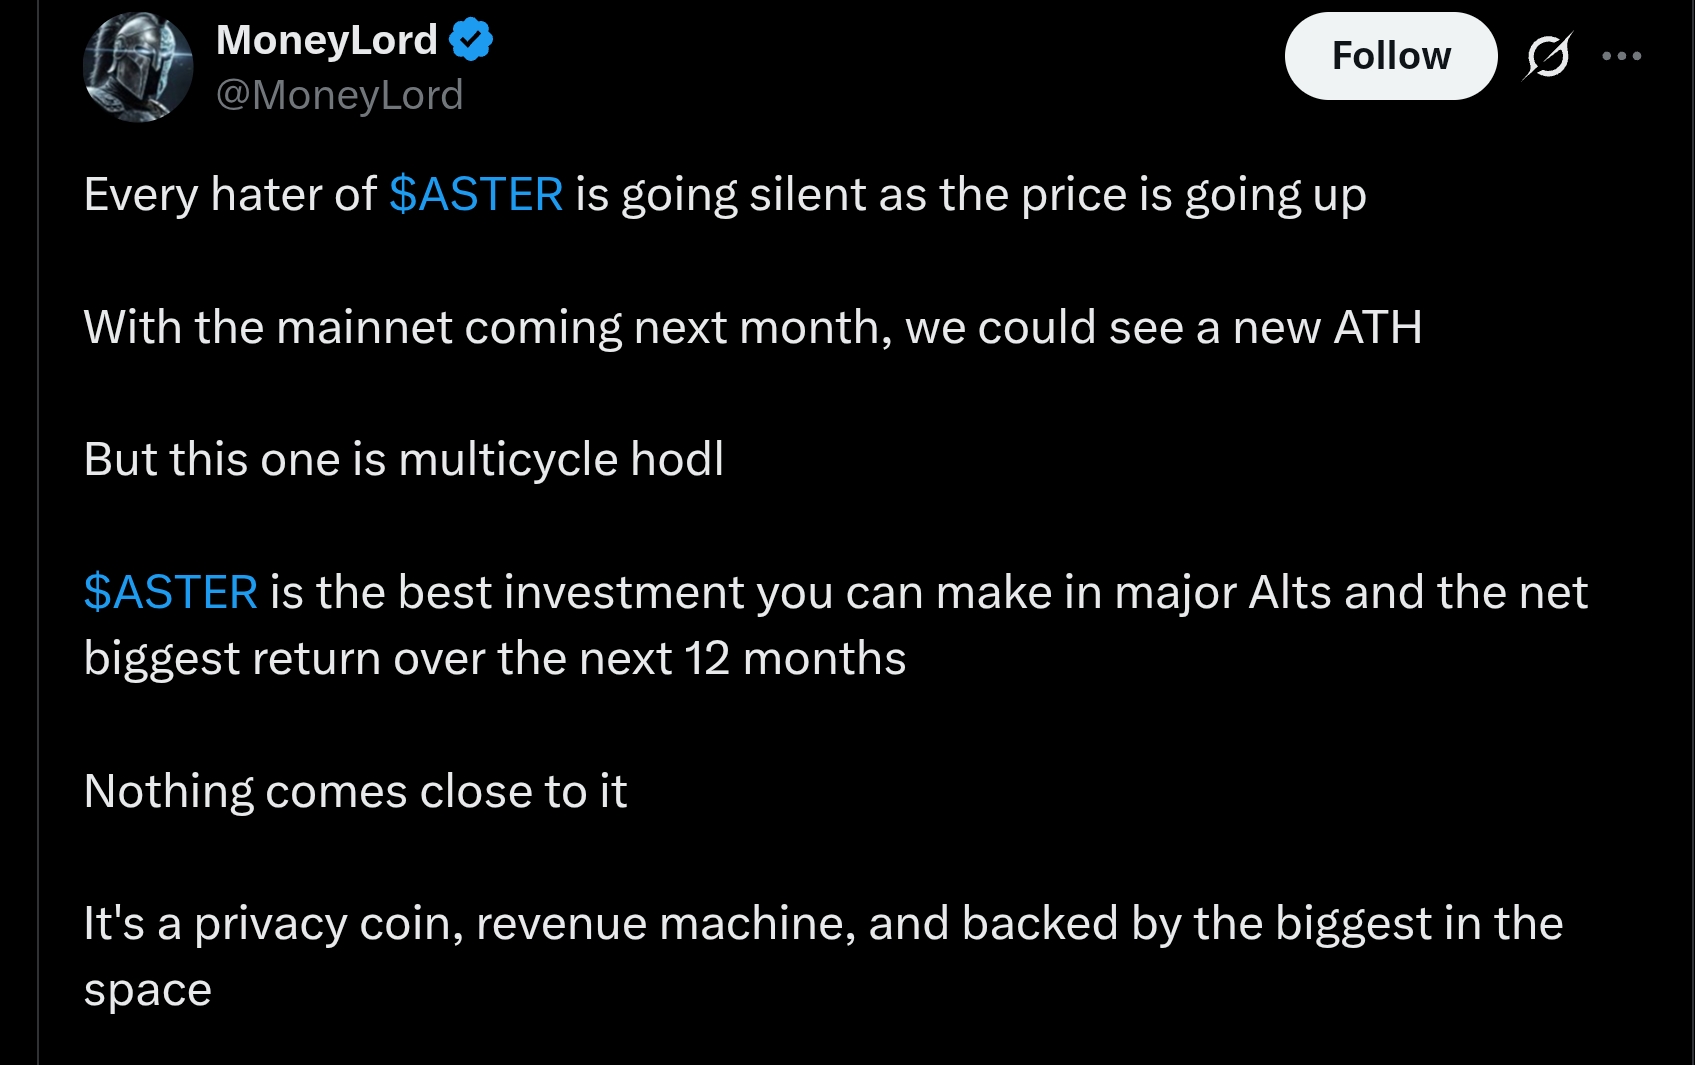Viewport: 1695px width, 1065px height.
Task: Open the Grok explain-this-post icon
Action: pos(1547,56)
